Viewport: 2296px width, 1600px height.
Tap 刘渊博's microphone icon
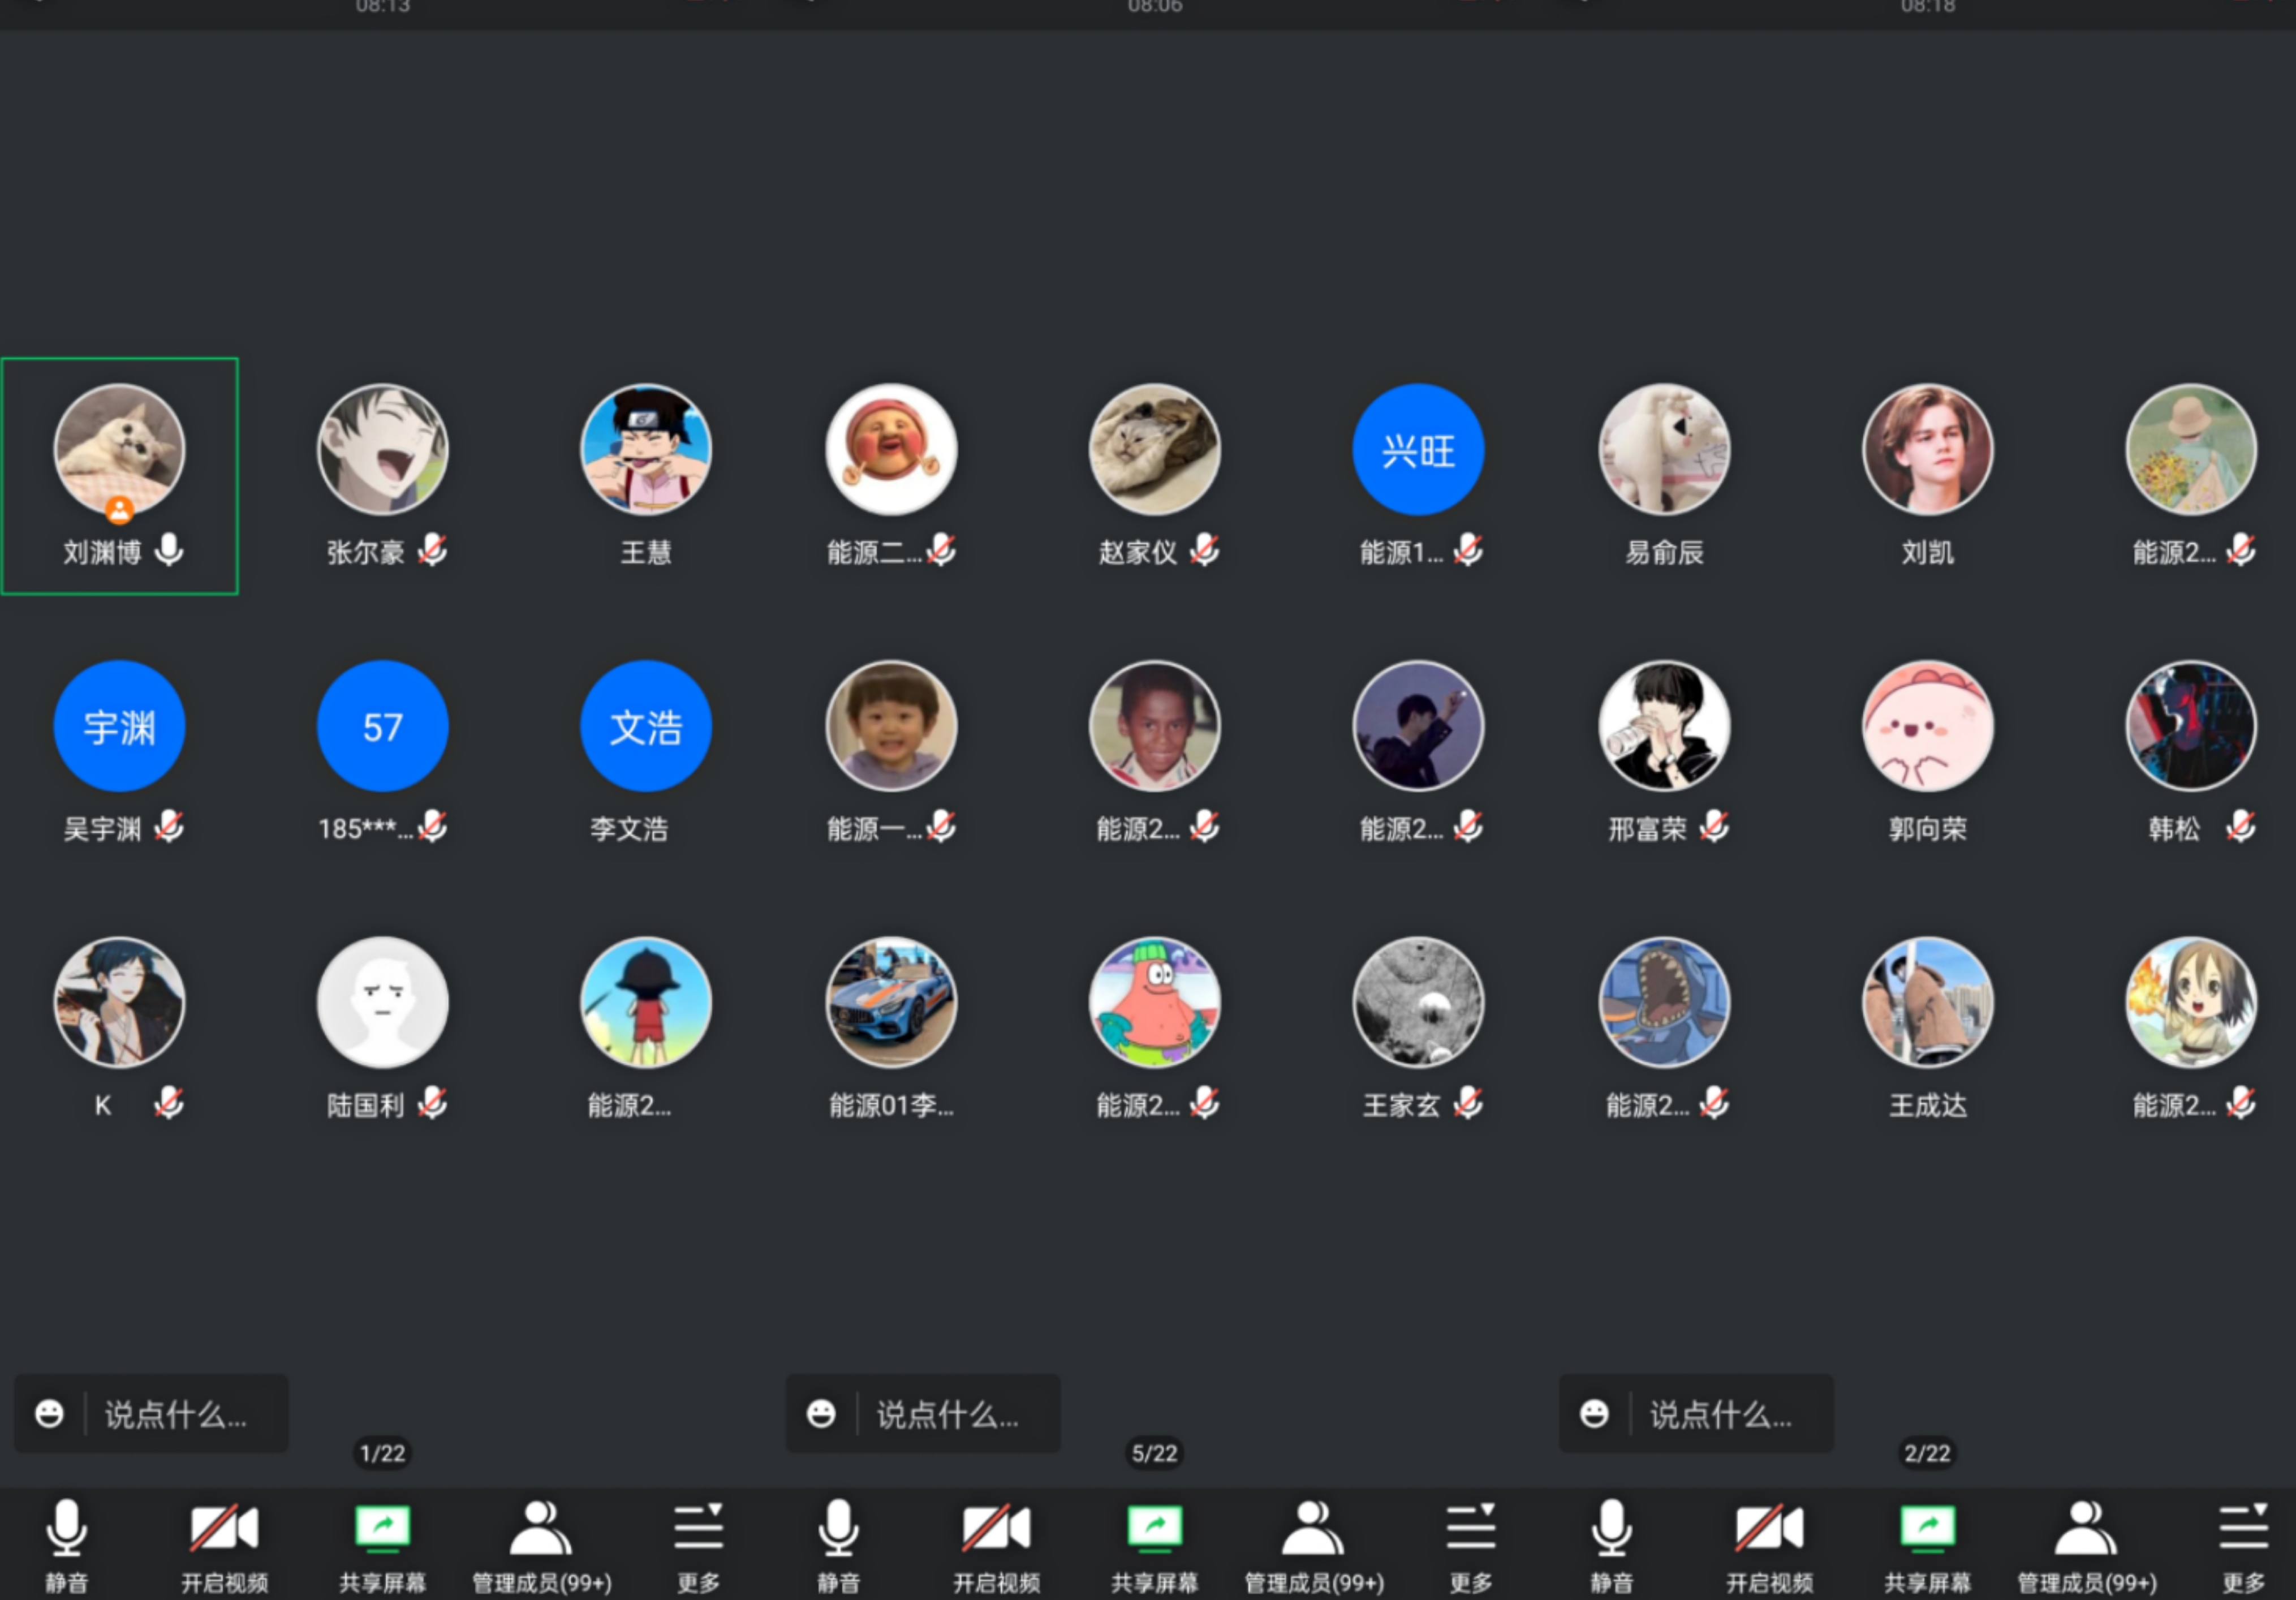(170, 550)
